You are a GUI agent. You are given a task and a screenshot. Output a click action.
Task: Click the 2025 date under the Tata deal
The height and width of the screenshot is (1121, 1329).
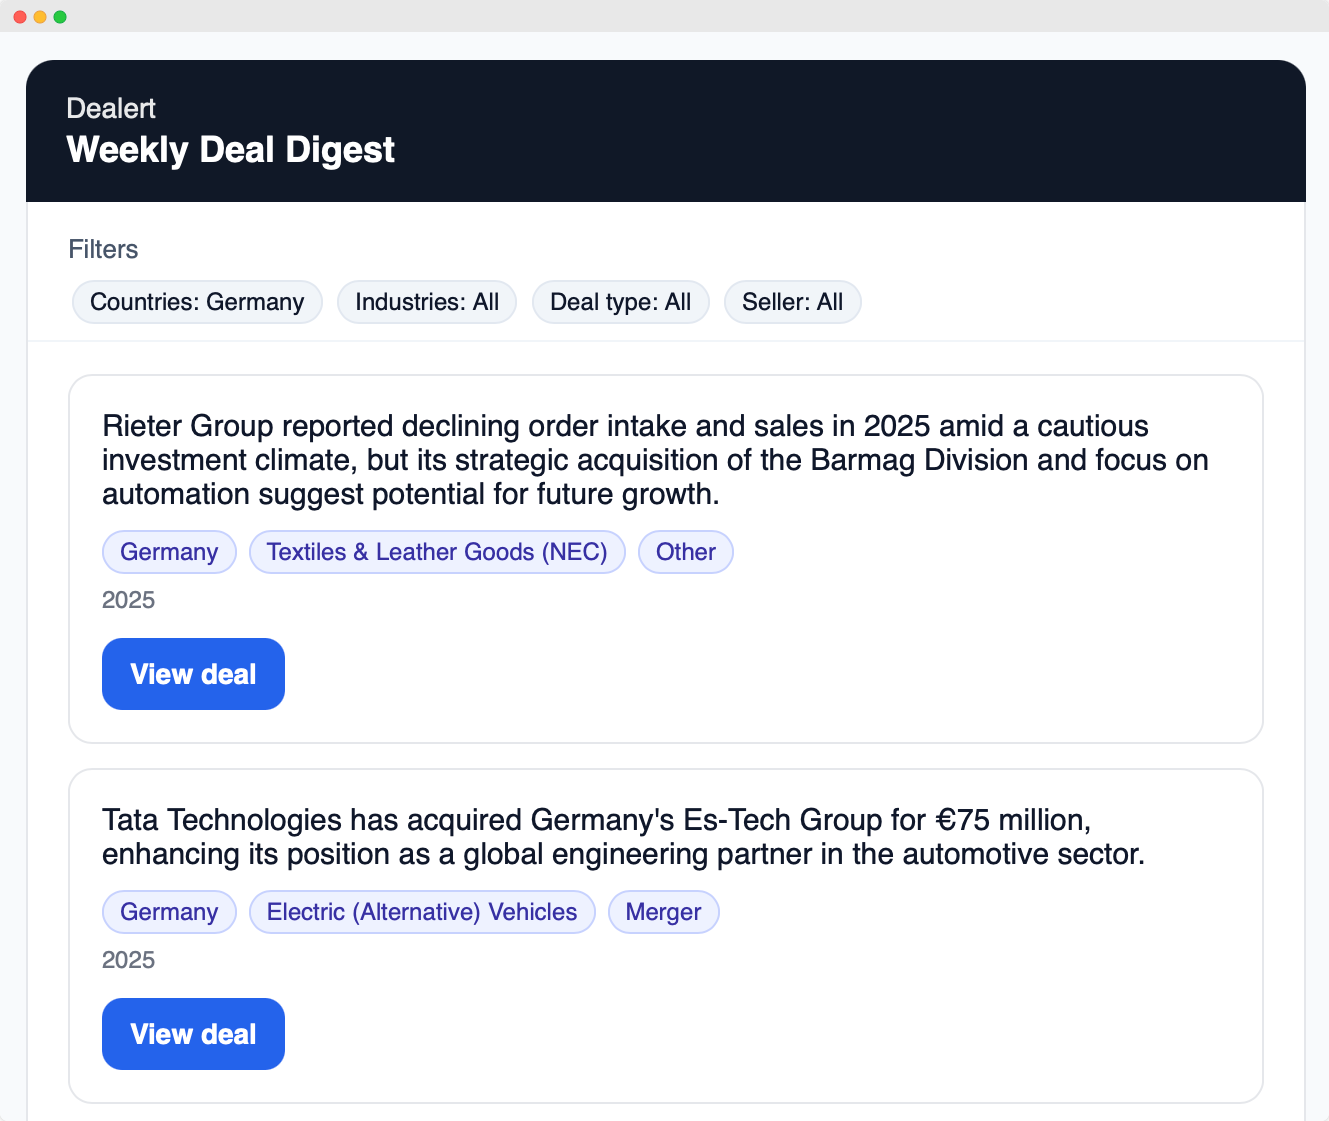click(128, 960)
